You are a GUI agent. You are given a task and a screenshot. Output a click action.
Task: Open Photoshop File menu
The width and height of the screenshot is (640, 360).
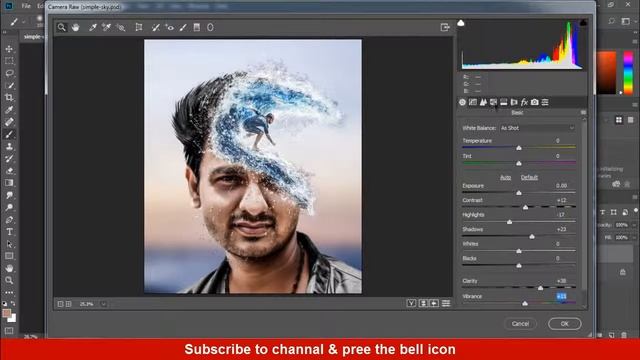[x=26, y=6]
